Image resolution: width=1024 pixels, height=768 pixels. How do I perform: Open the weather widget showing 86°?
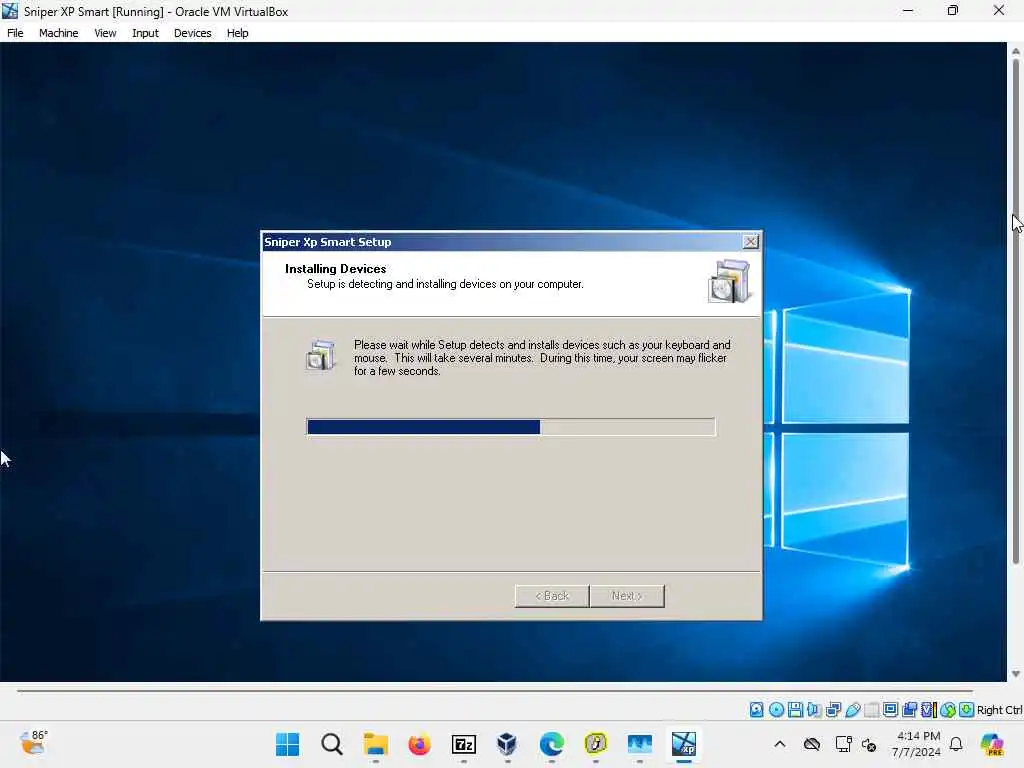click(33, 743)
